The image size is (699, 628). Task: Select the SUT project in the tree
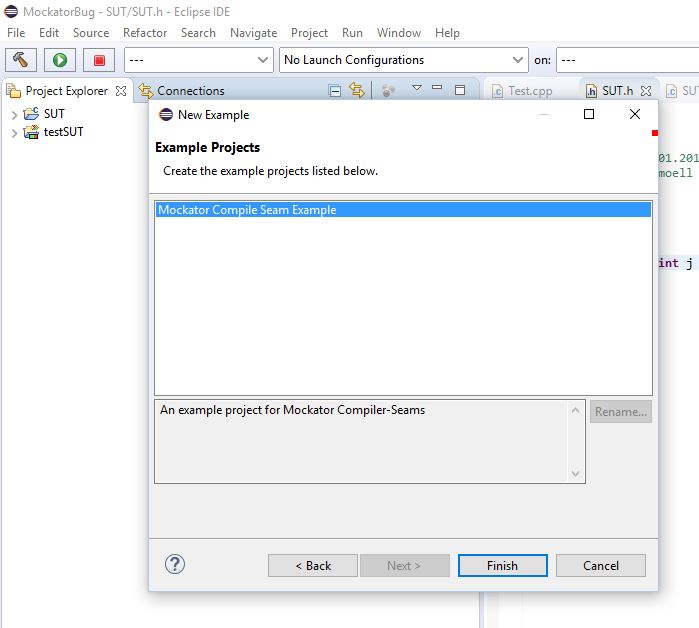(x=54, y=114)
